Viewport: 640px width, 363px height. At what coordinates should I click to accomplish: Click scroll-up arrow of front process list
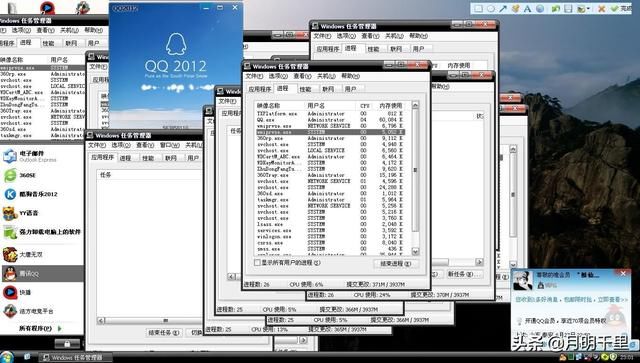click(x=415, y=105)
